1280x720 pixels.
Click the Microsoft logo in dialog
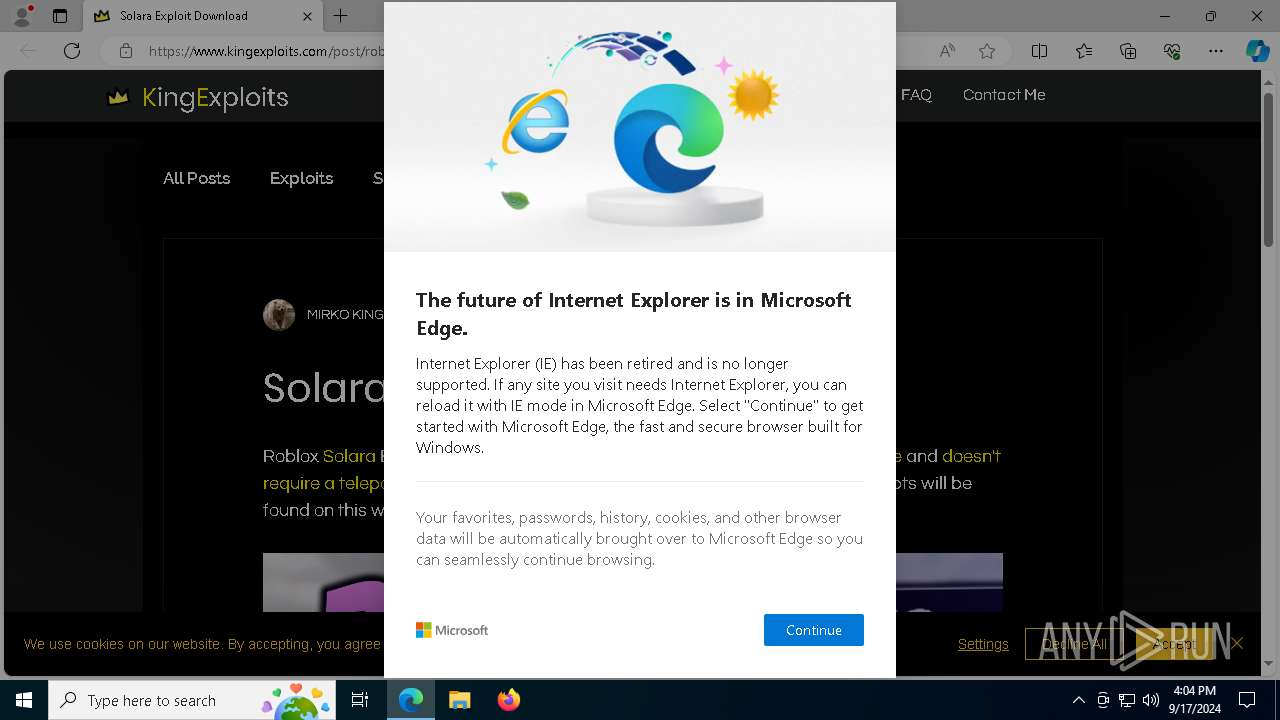(452, 630)
